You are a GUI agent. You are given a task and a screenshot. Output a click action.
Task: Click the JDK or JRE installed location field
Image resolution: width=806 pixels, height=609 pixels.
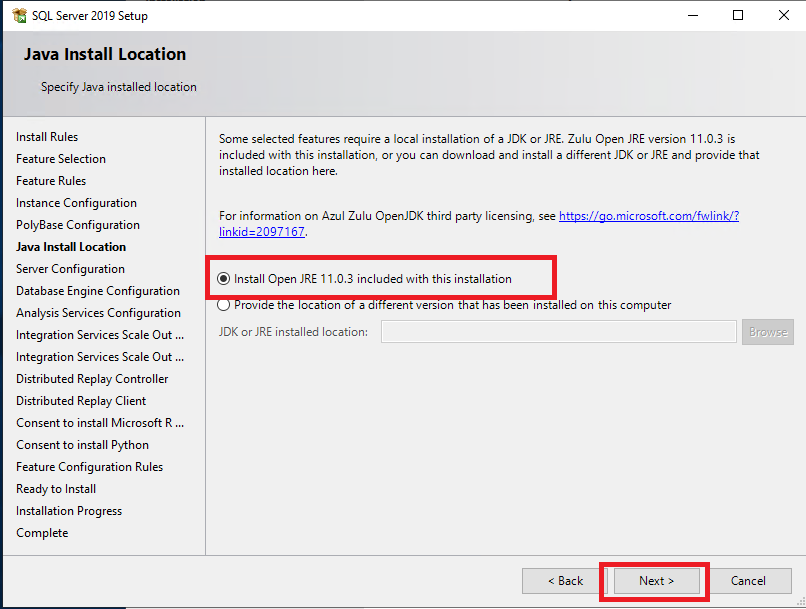558,332
